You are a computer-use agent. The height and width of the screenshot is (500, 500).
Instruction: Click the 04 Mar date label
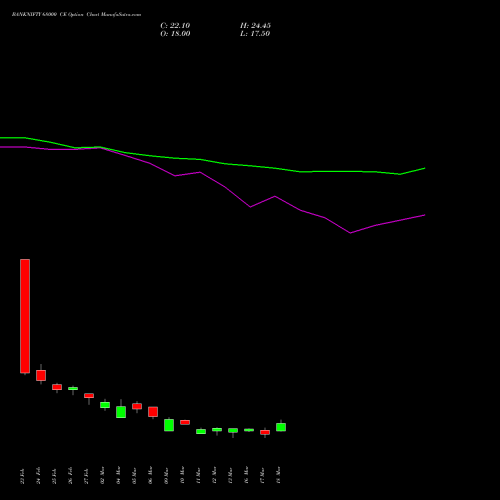[x=118, y=475]
